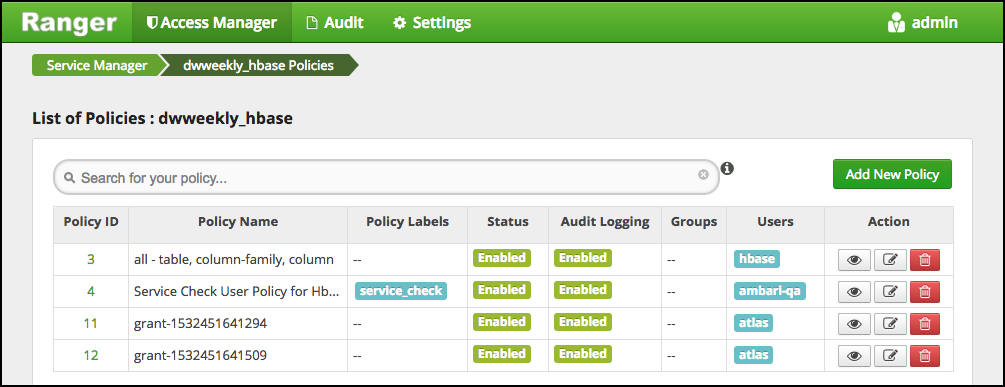Open policy ID 11 link
This screenshot has height=387, width=1005.
(91, 324)
